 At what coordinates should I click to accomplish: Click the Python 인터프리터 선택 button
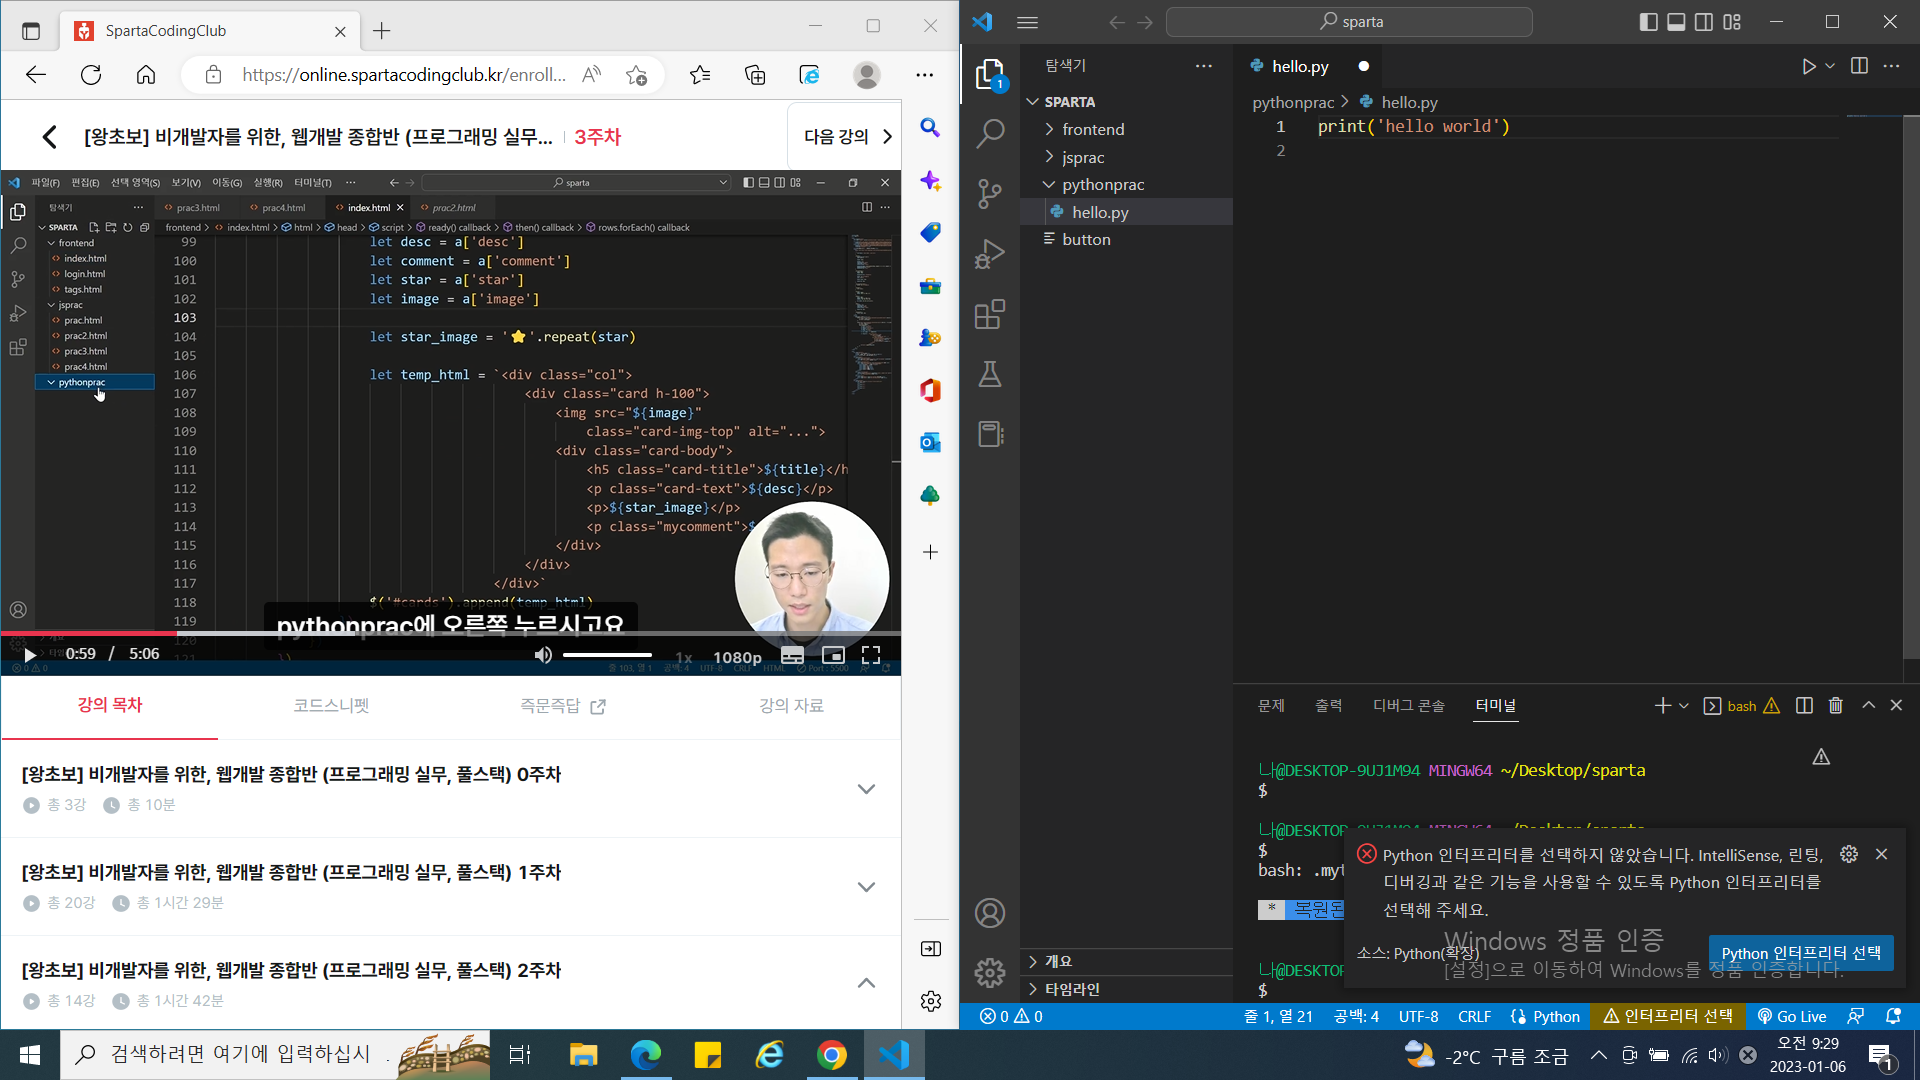pyautogui.click(x=1800, y=953)
